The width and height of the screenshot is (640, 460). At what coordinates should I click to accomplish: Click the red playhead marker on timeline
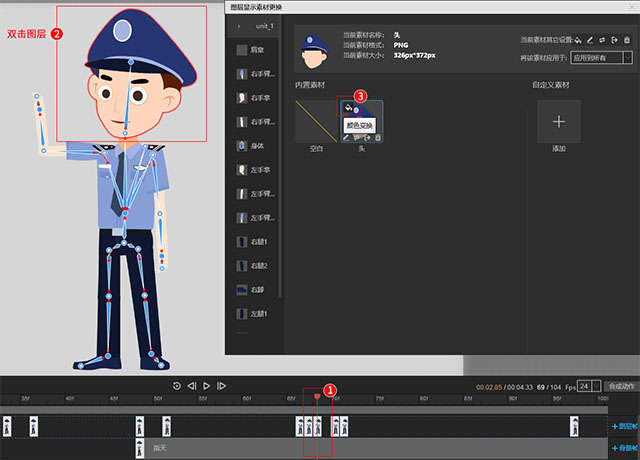click(318, 397)
